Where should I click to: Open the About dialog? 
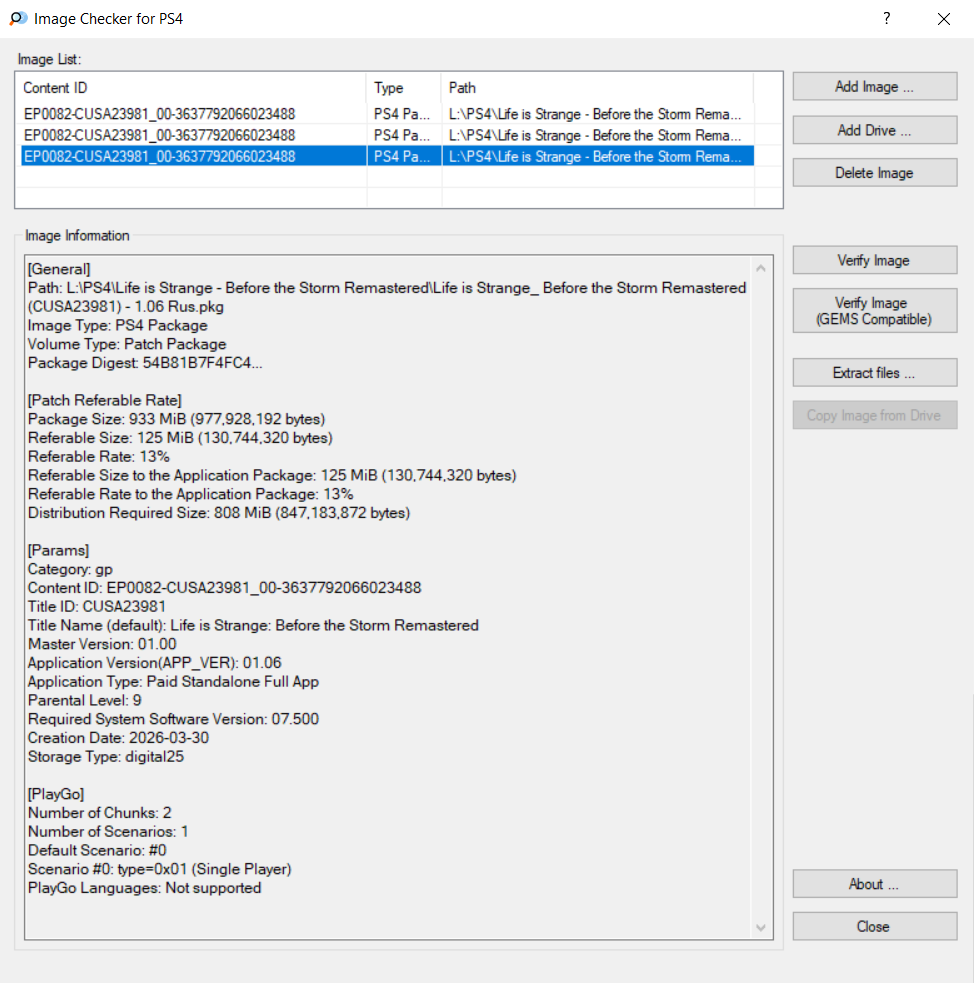[874, 884]
